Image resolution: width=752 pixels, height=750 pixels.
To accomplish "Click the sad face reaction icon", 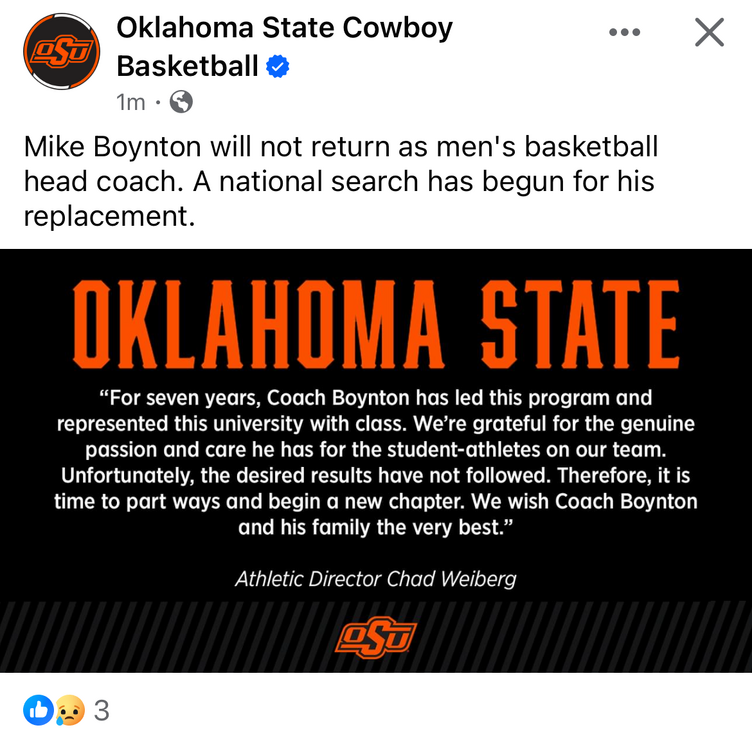I will pyautogui.click(x=67, y=711).
